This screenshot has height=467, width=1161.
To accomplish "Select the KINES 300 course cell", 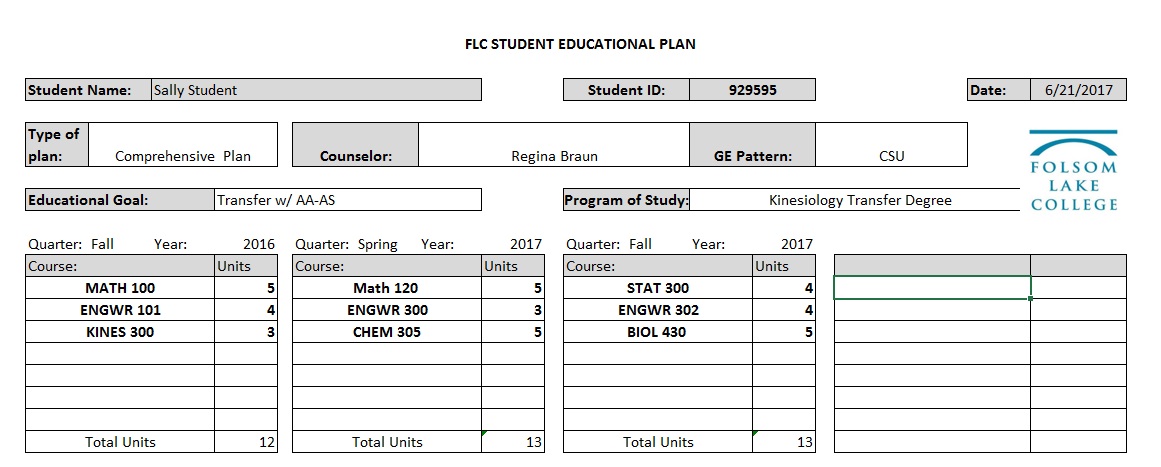I will click(120, 332).
